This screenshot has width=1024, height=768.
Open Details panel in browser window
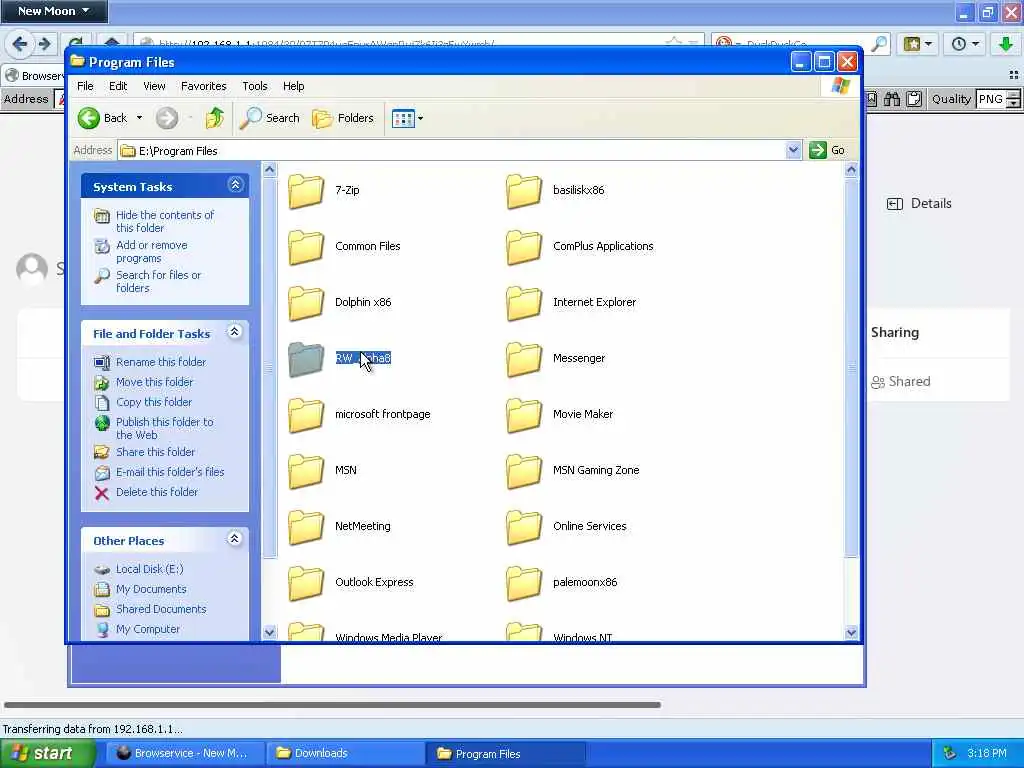click(x=919, y=204)
